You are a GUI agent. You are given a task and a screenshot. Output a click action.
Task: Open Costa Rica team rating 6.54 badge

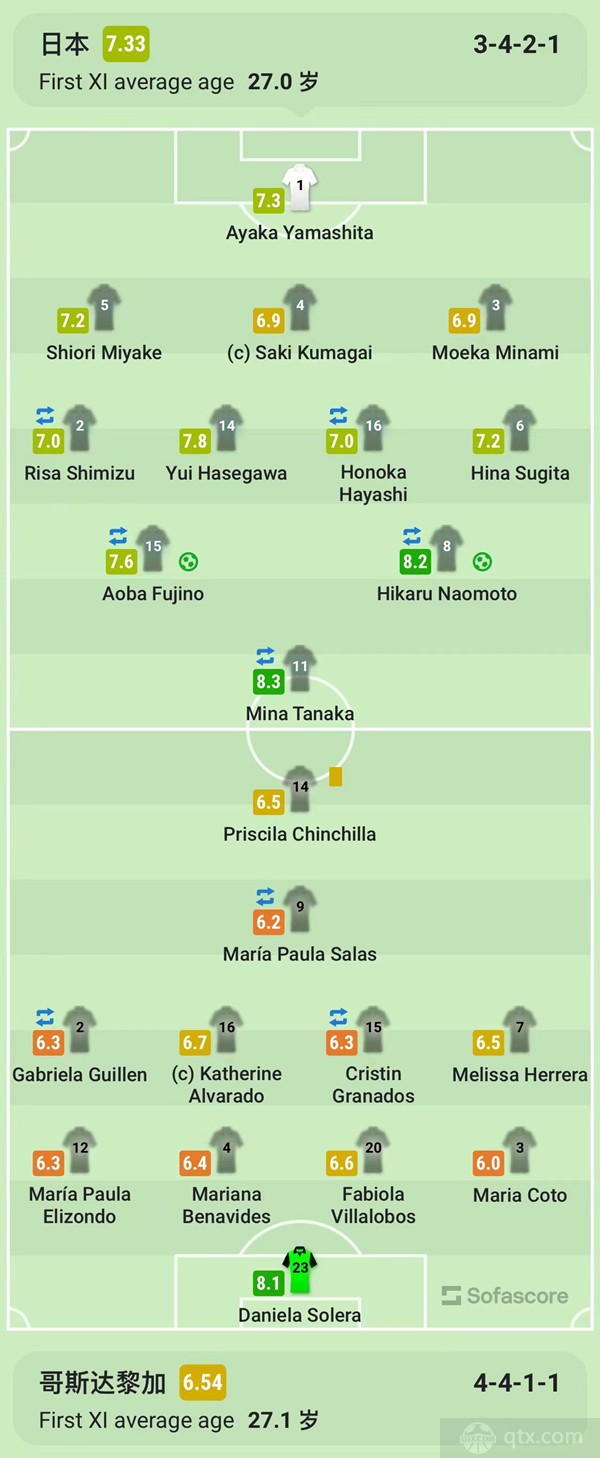coord(203,1382)
